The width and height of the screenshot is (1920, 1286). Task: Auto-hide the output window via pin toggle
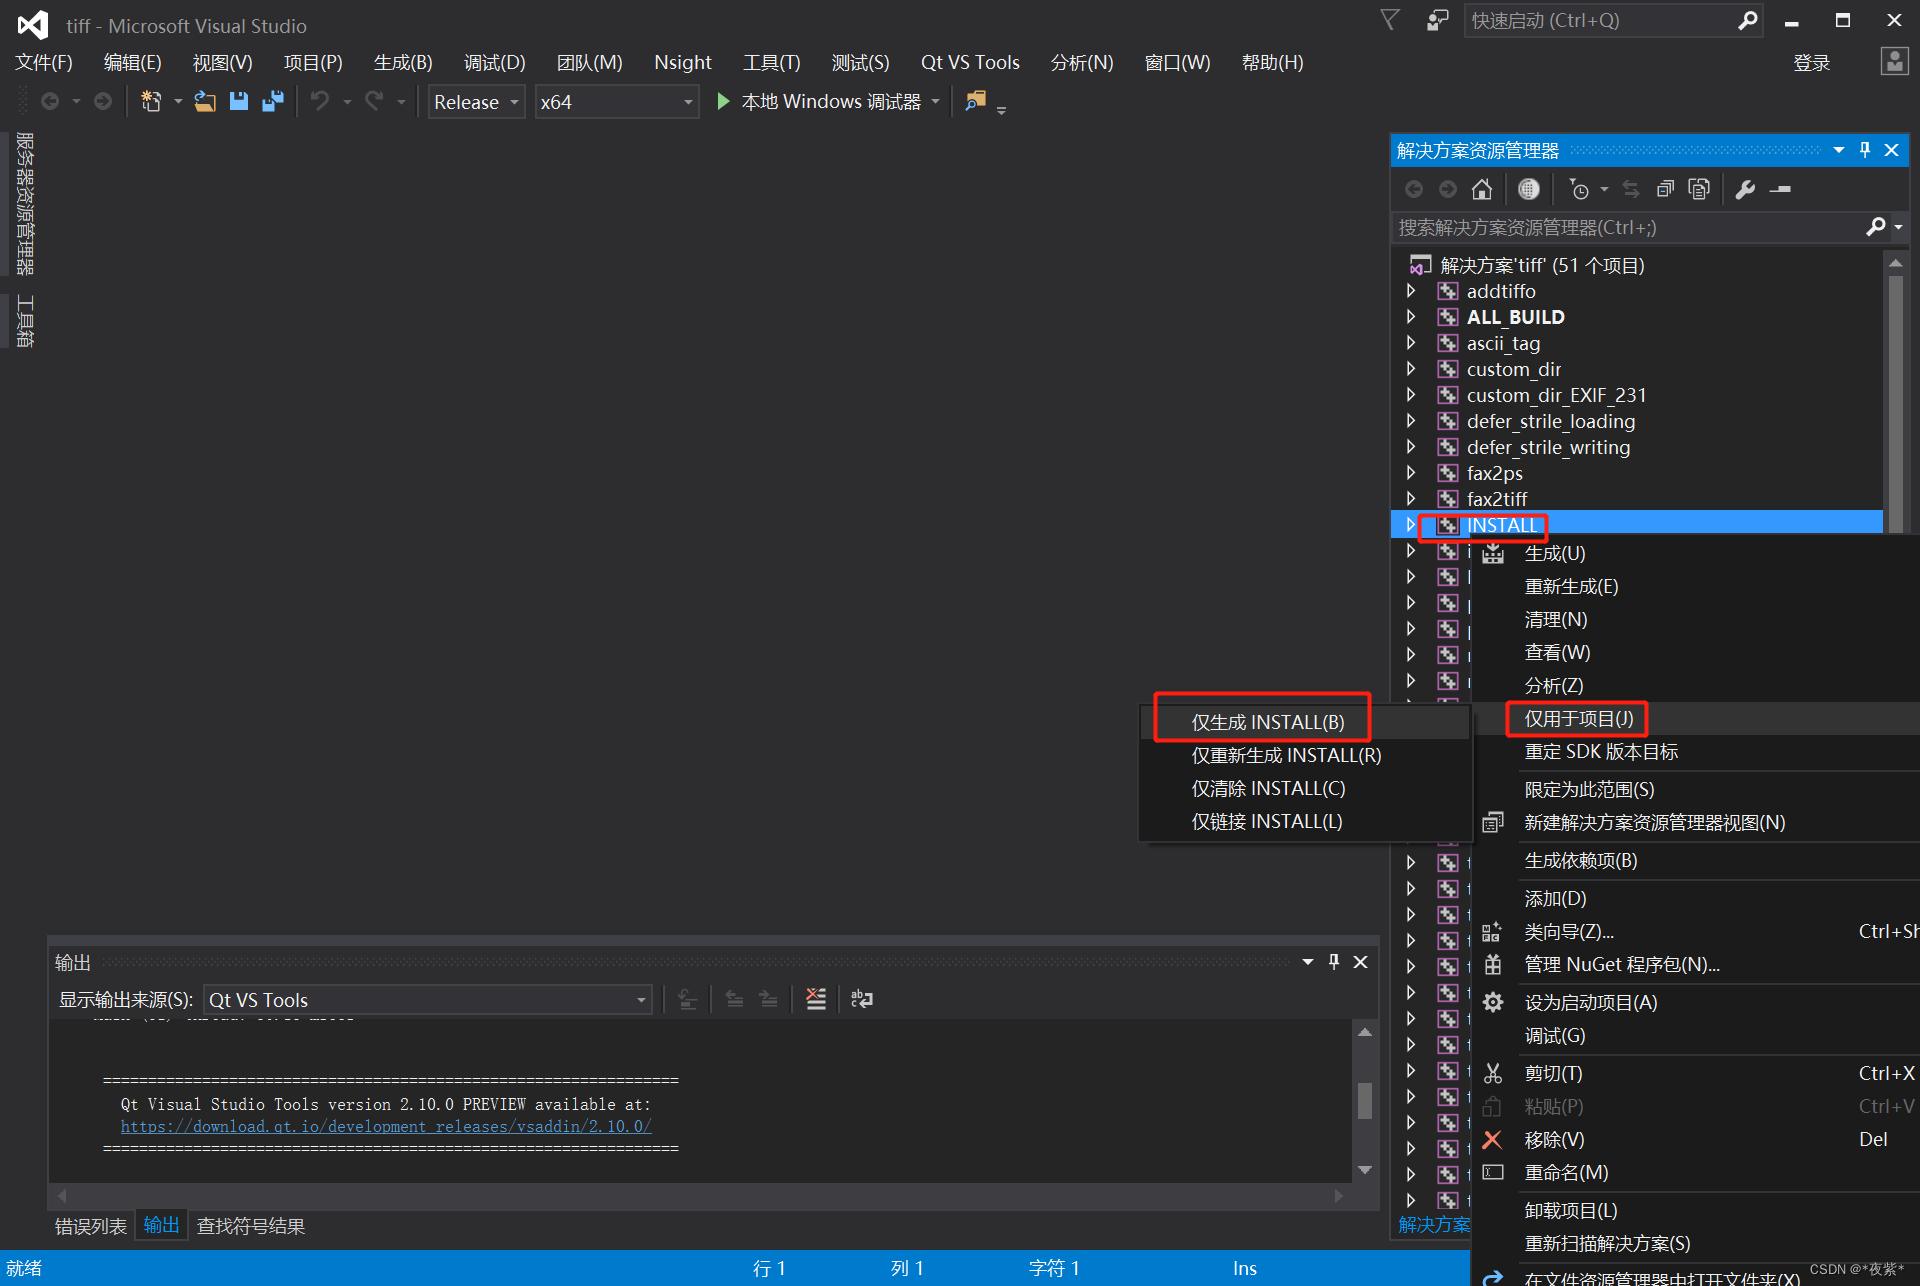pos(1333,961)
